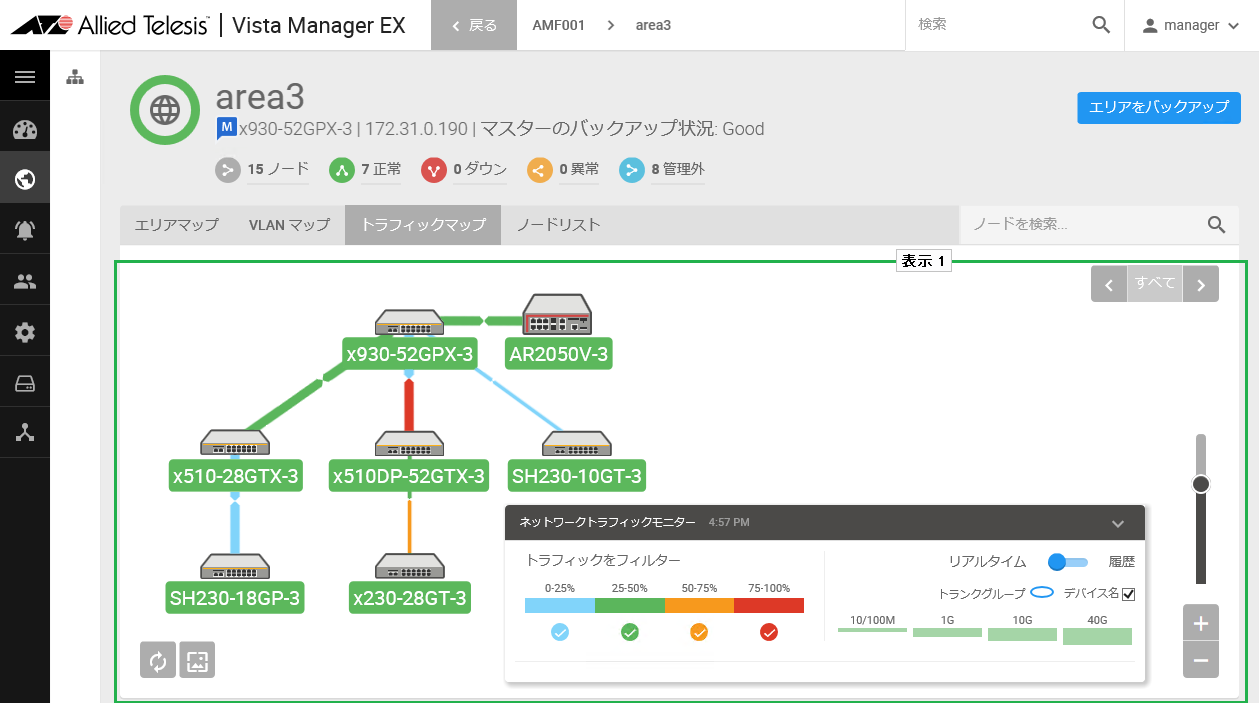Click the すべて view button

click(1155, 284)
